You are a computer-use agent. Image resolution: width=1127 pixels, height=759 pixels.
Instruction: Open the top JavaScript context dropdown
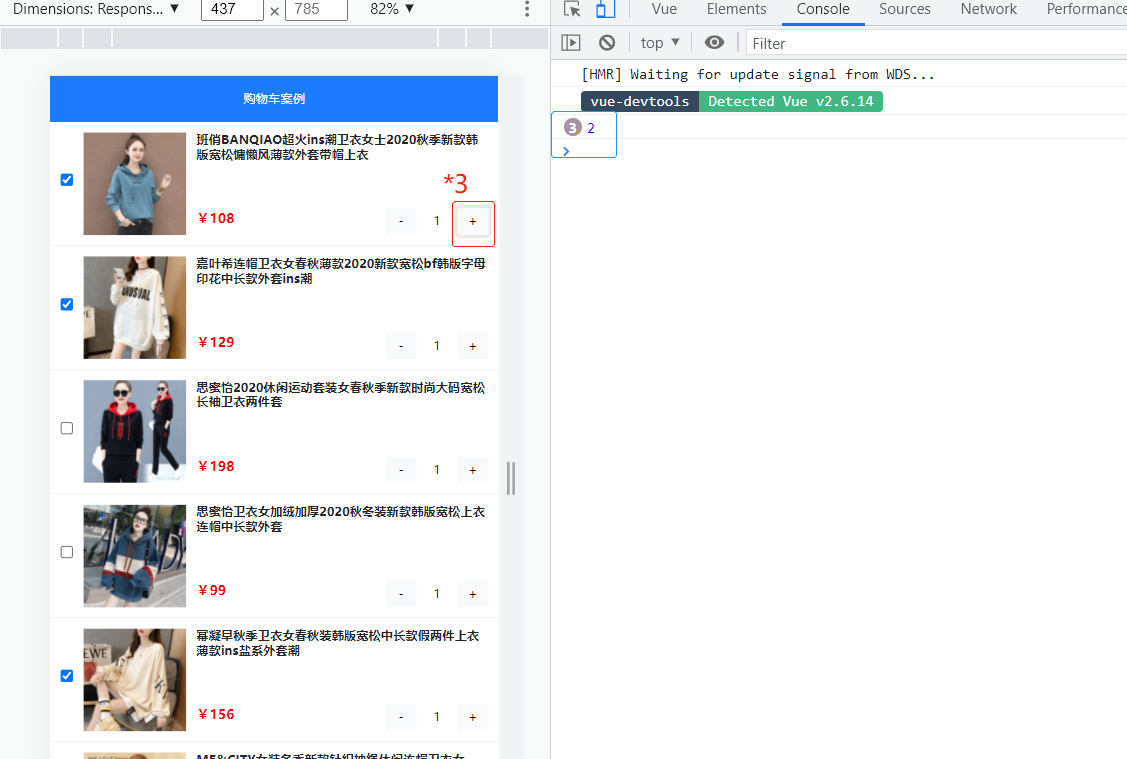pos(660,43)
